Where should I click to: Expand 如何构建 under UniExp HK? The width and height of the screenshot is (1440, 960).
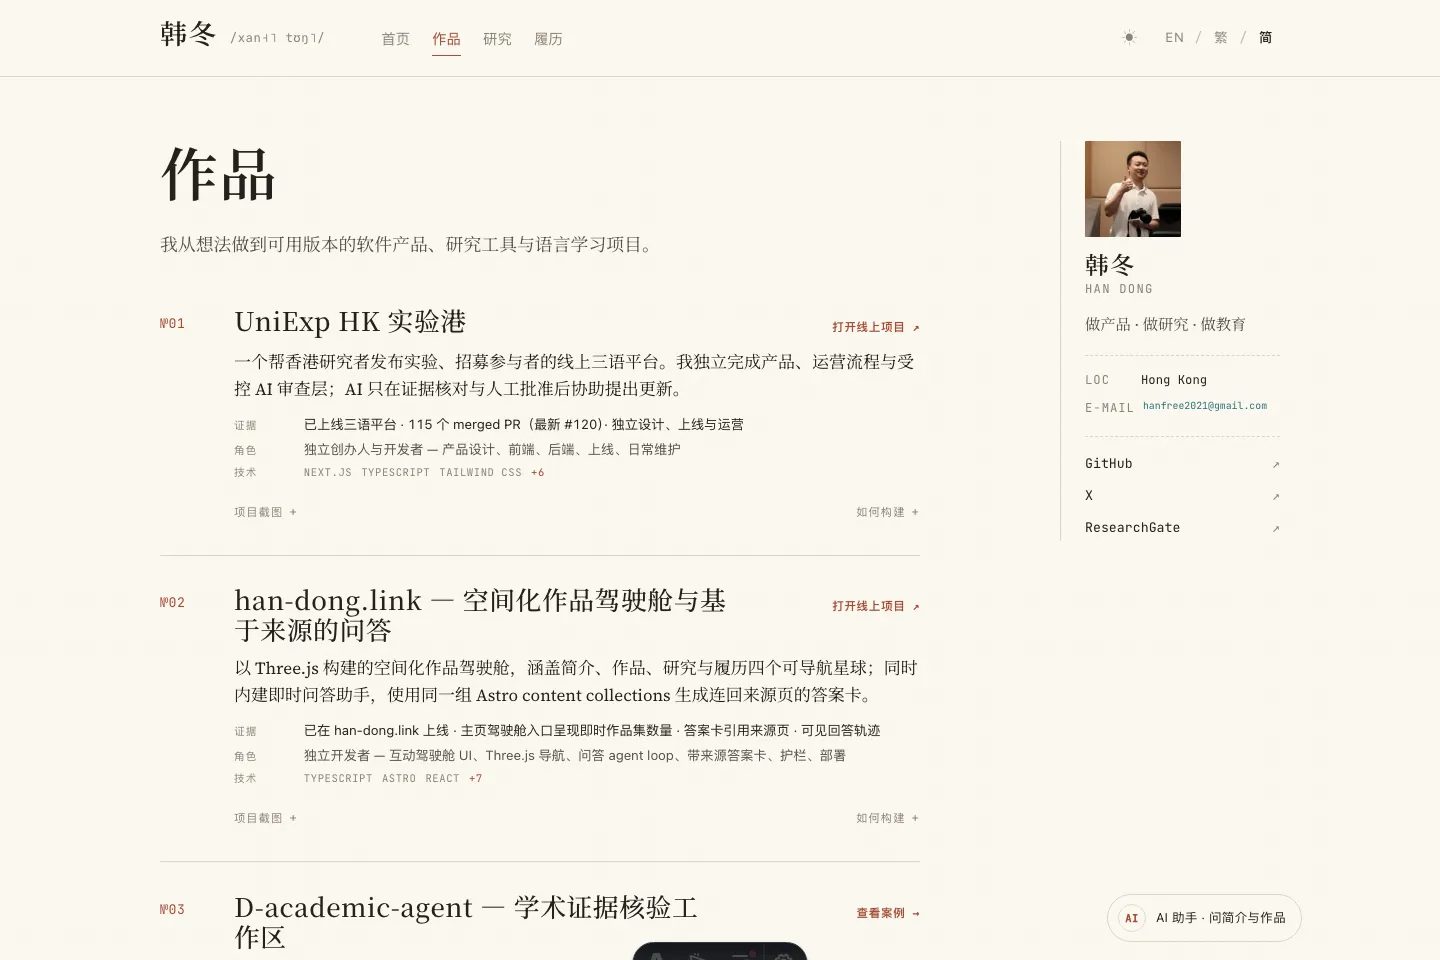click(887, 512)
